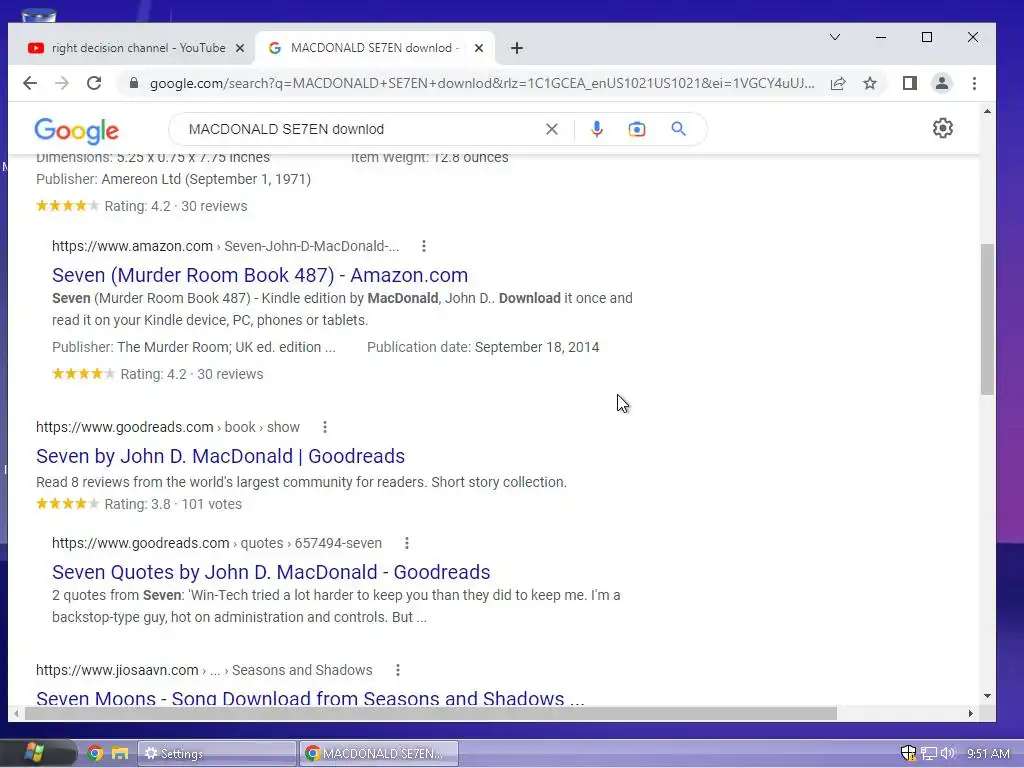
Task: Submit search with magnifier icon
Action: point(679,129)
